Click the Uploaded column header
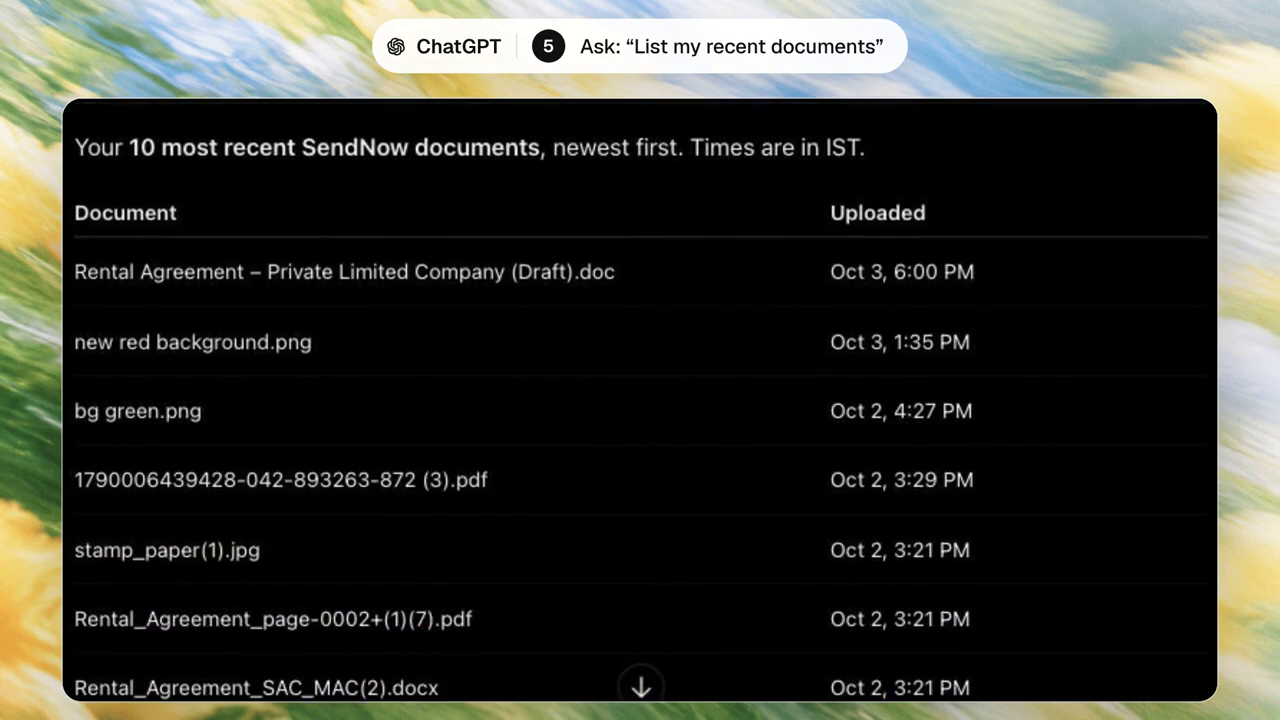This screenshot has height=720, width=1280. [x=878, y=213]
